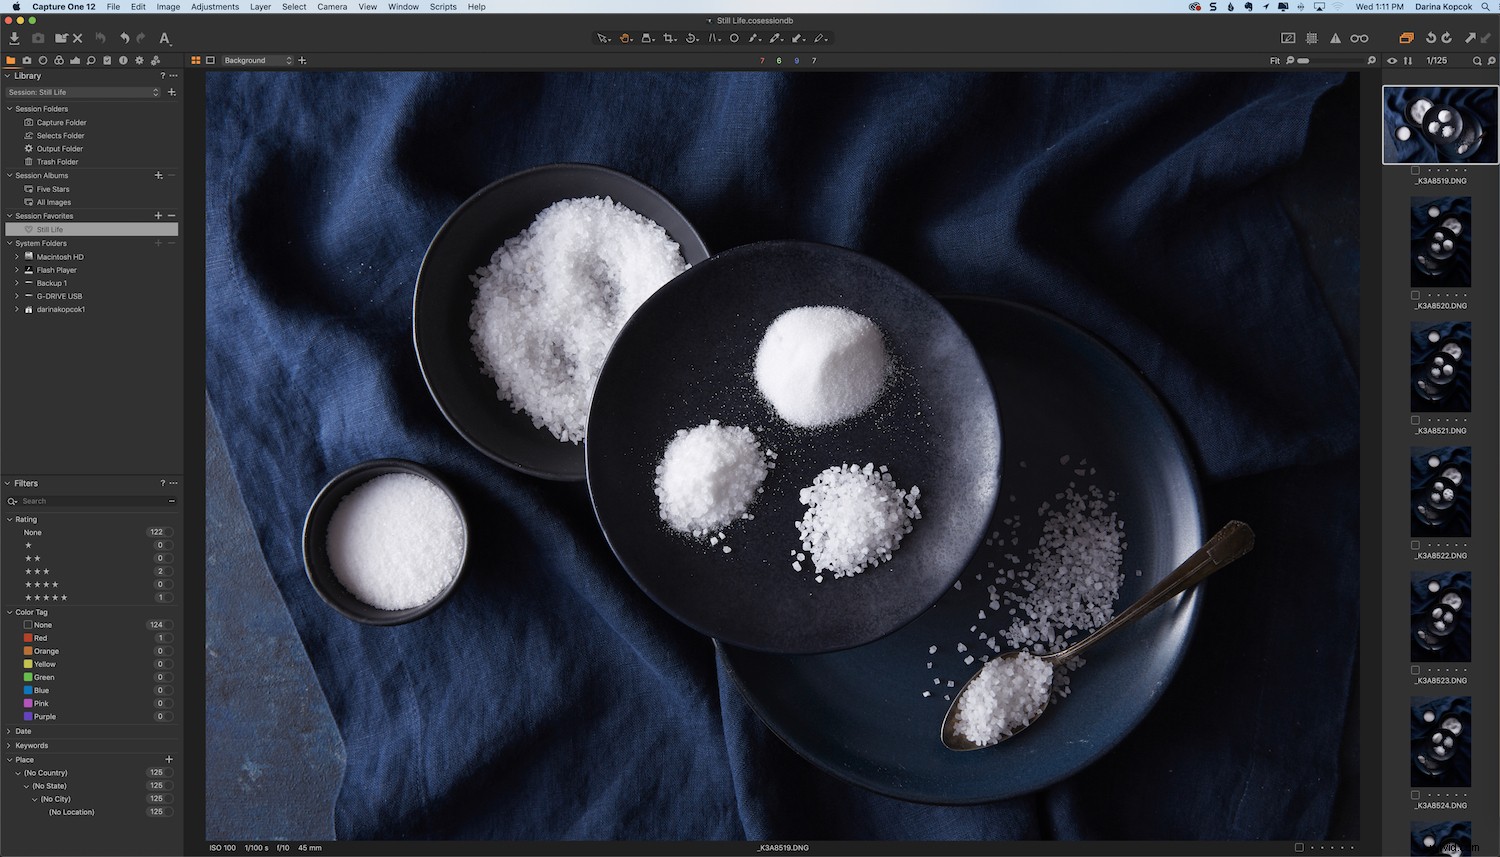This screenshot has width=1500, height=857.
Task: Activate the Keystone correction tool
Action: pyautogui.click(x=712, y=38)
